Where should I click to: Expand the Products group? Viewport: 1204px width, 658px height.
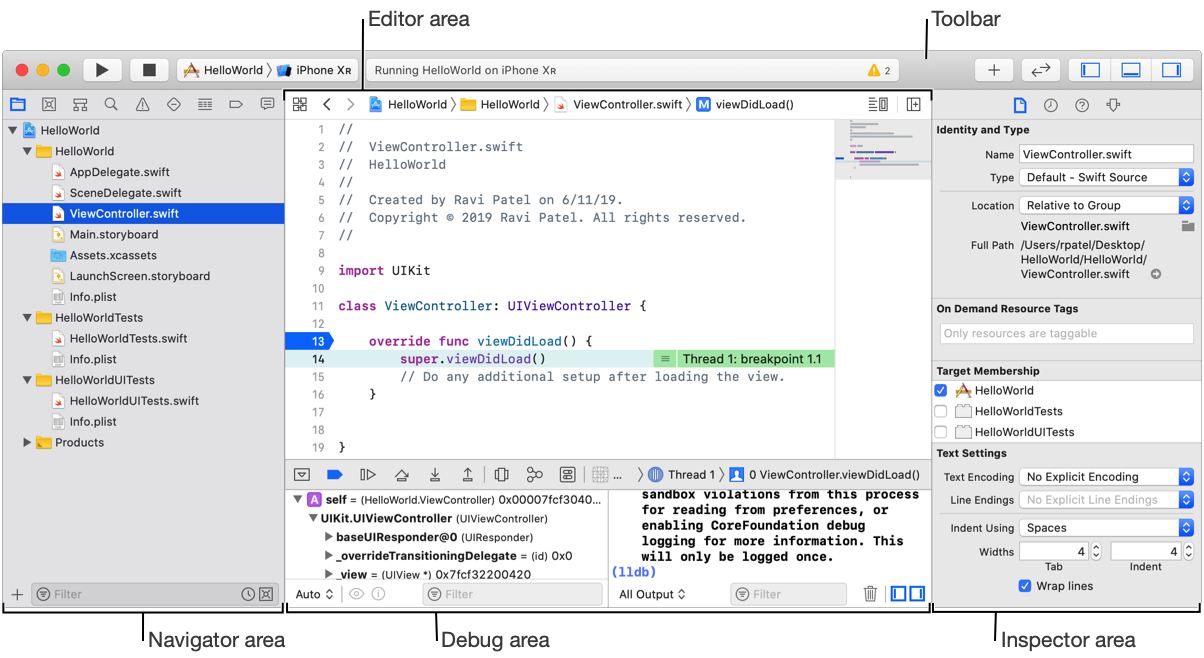pyautogui.click(x=28, y=442)
